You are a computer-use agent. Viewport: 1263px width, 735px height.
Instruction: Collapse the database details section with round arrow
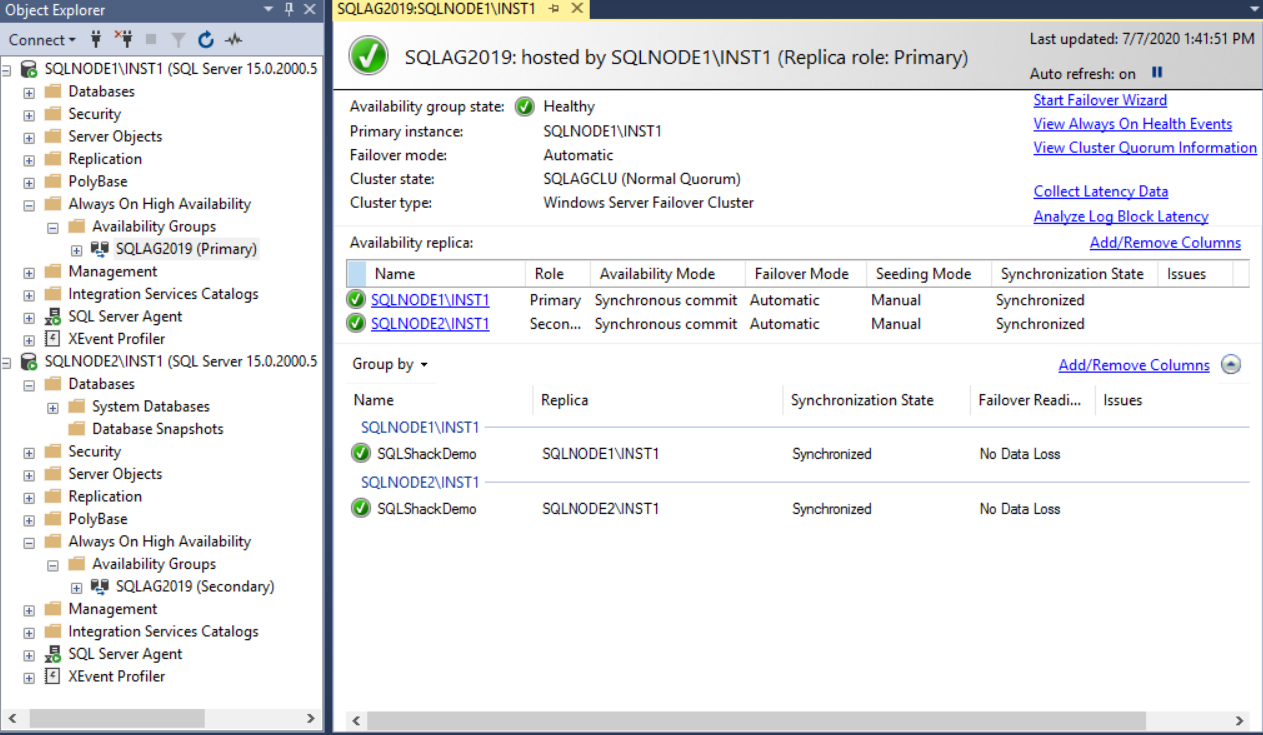(x=1231, y=365)
